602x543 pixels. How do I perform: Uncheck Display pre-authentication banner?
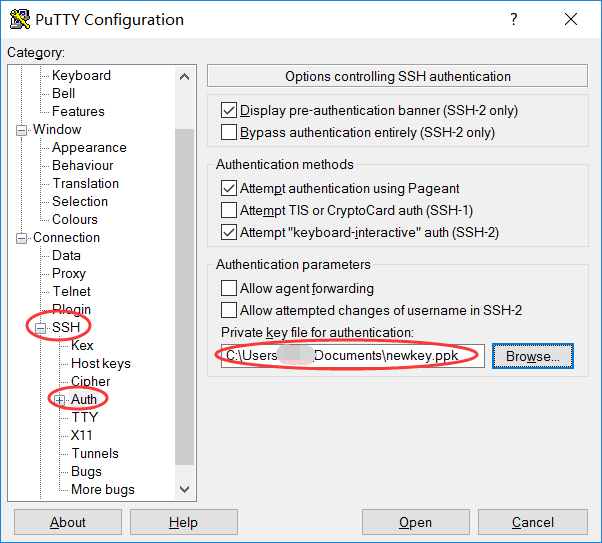coord(228,110)
